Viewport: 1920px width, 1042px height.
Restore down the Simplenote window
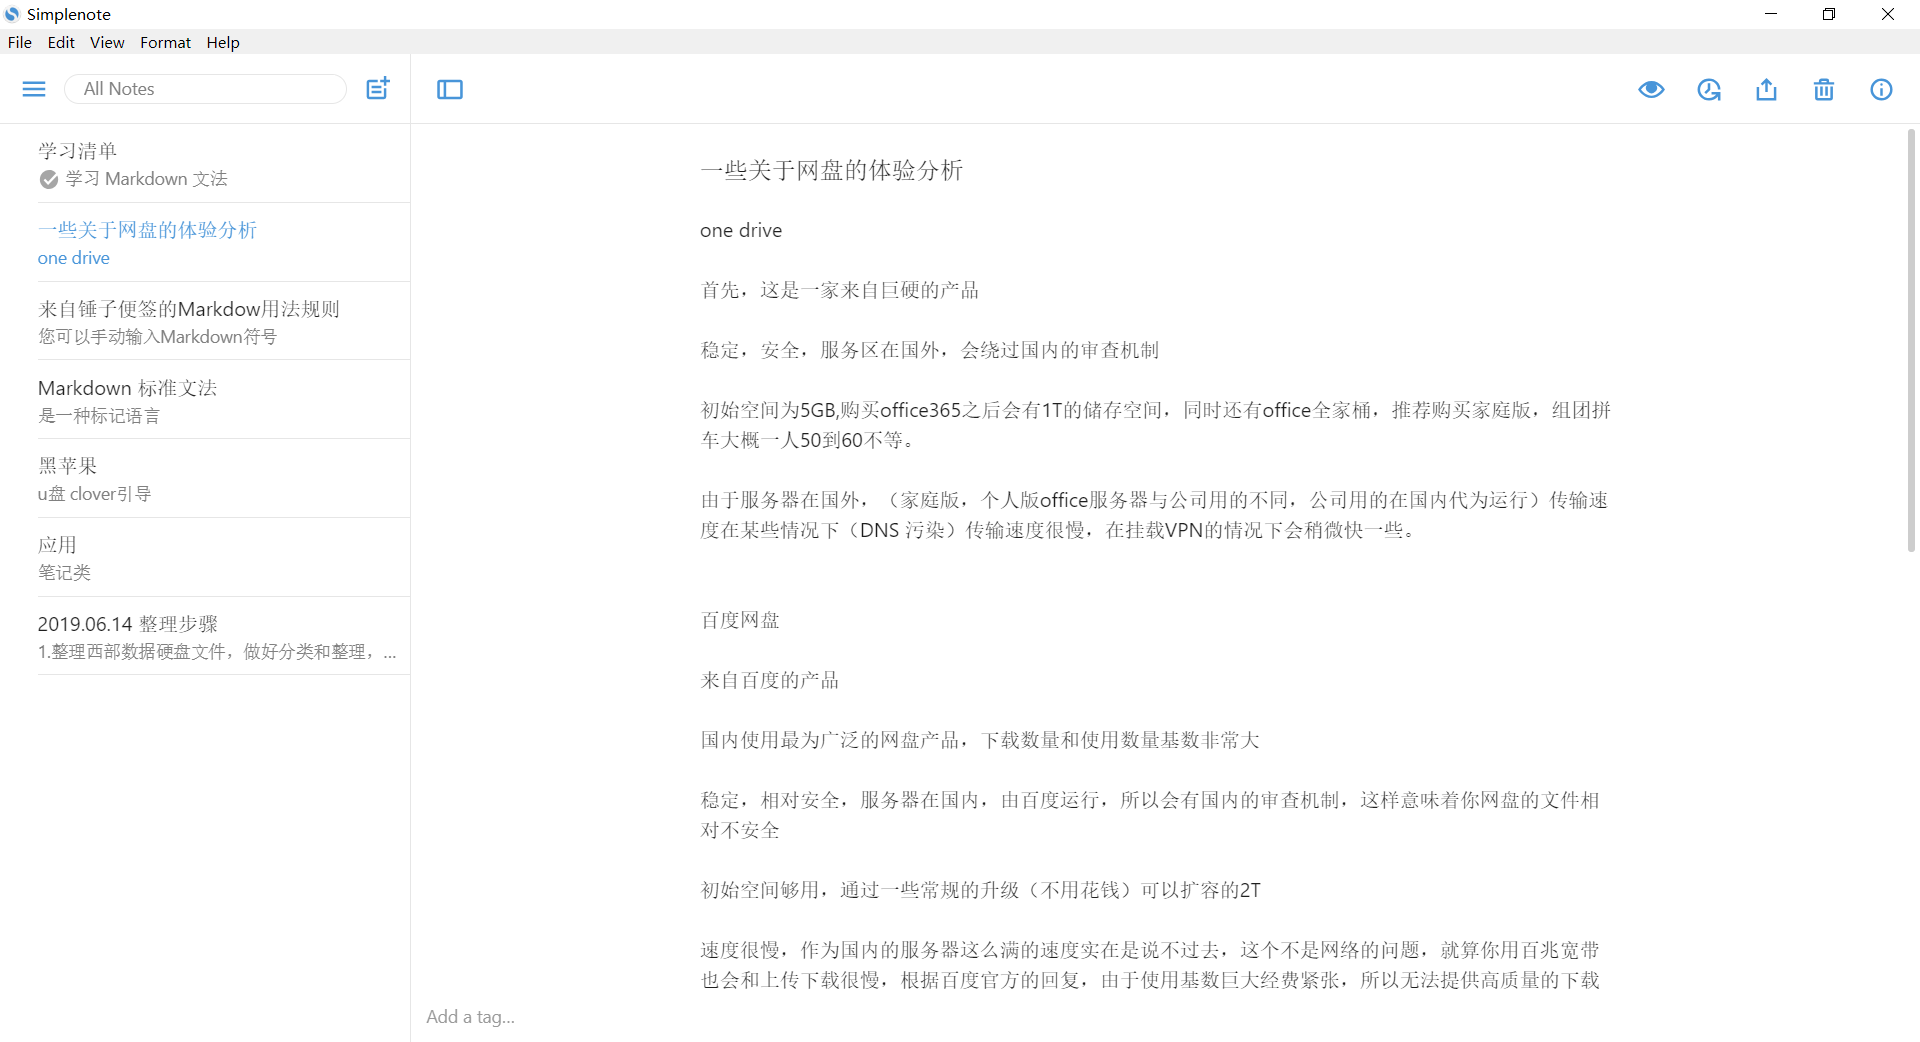[1829, 14]
